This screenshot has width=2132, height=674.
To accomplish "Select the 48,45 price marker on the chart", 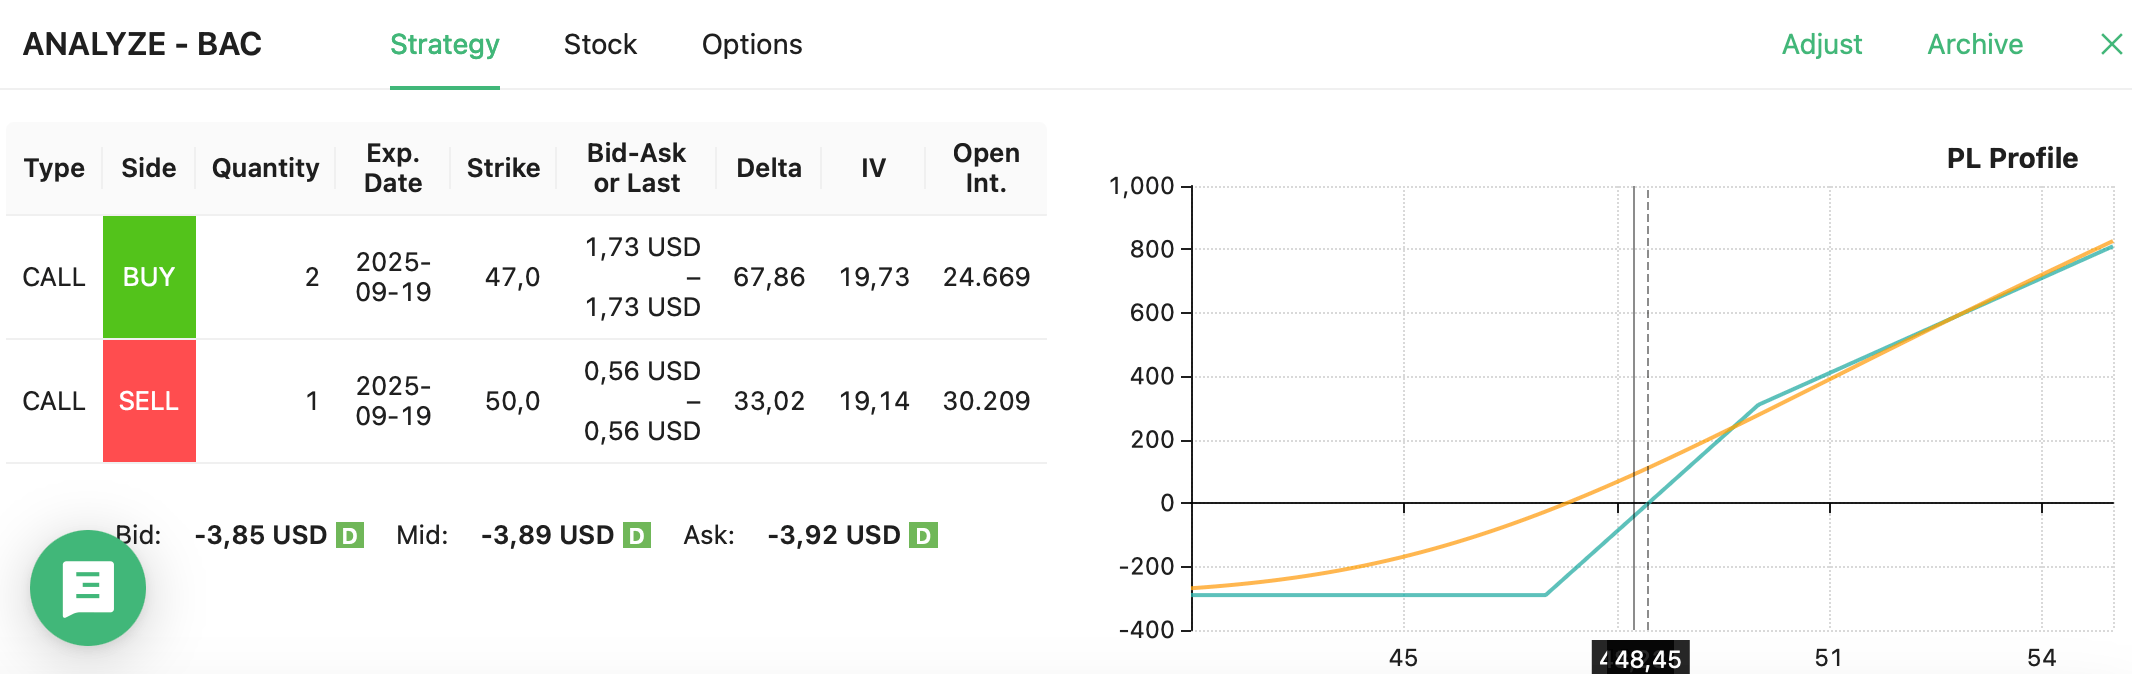I will coord(1641,657).
